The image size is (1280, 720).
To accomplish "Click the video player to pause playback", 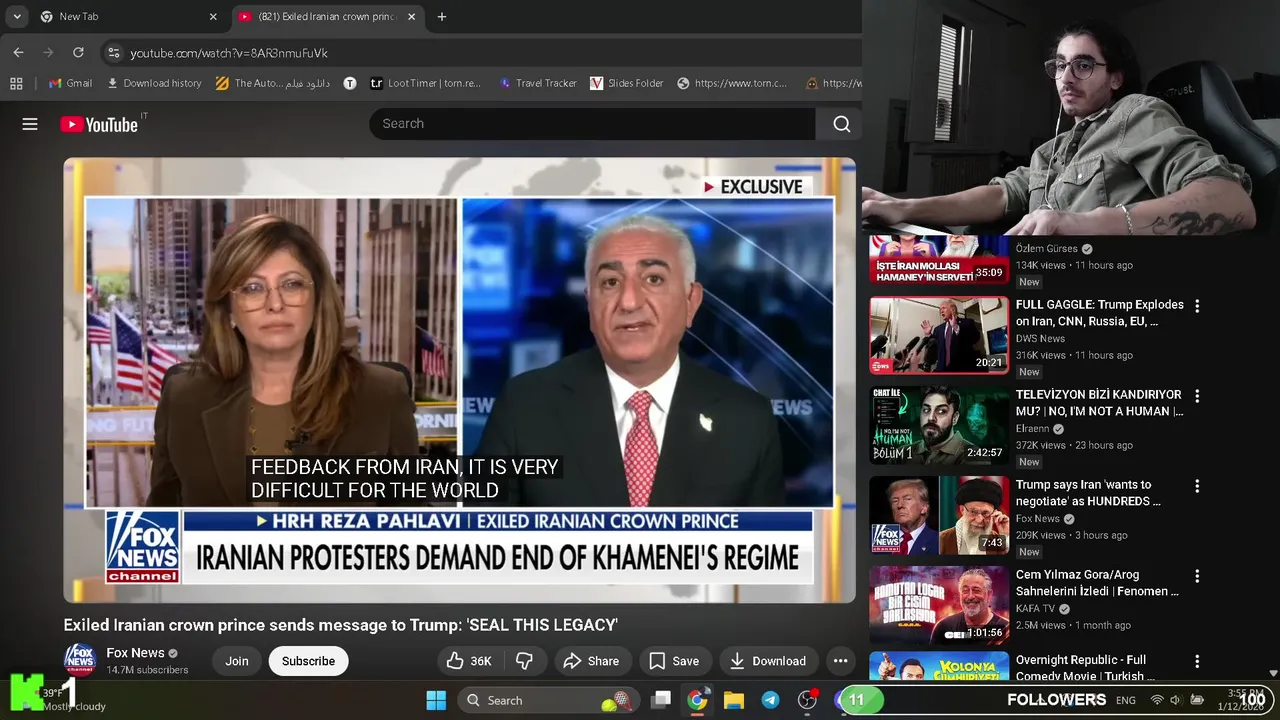I will coord(459,380).
